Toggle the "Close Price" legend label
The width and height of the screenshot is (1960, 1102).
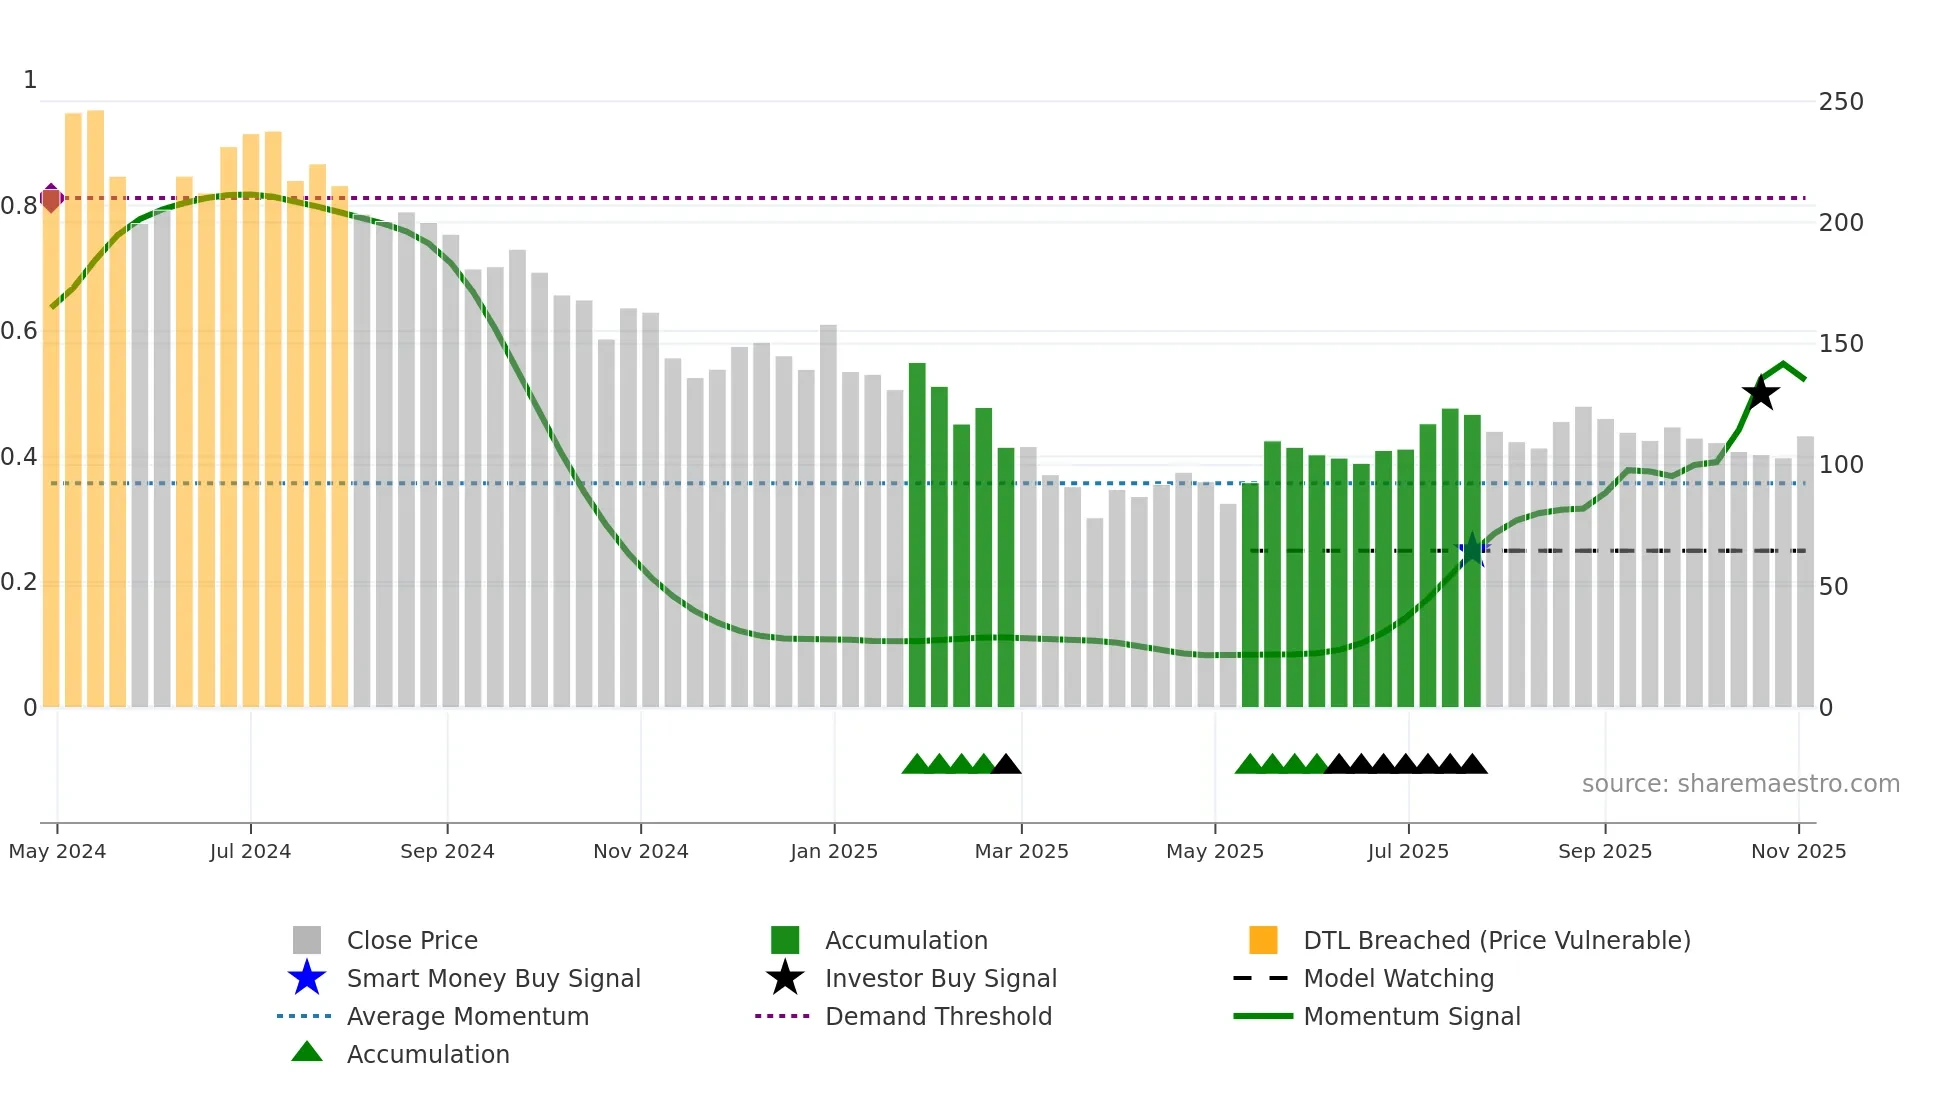pyautogui.click(x=412, y=940)
